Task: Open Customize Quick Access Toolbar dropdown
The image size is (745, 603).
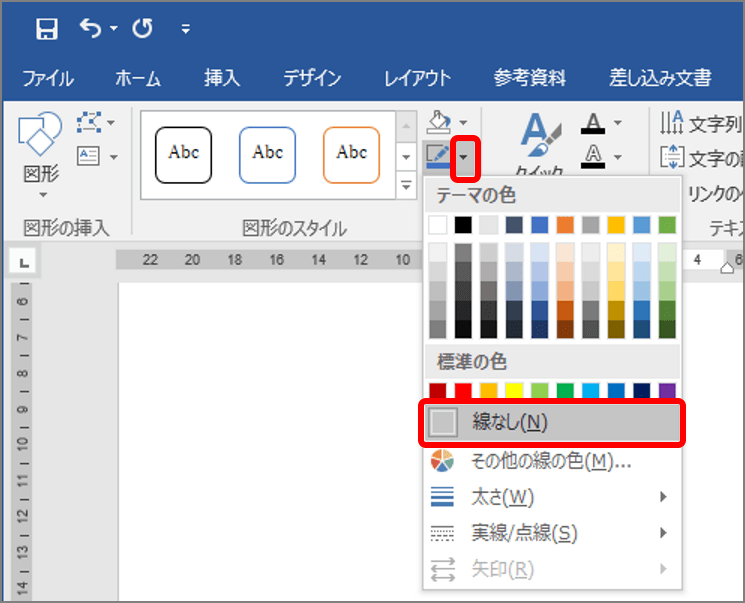Action: (x=186, y=29)
